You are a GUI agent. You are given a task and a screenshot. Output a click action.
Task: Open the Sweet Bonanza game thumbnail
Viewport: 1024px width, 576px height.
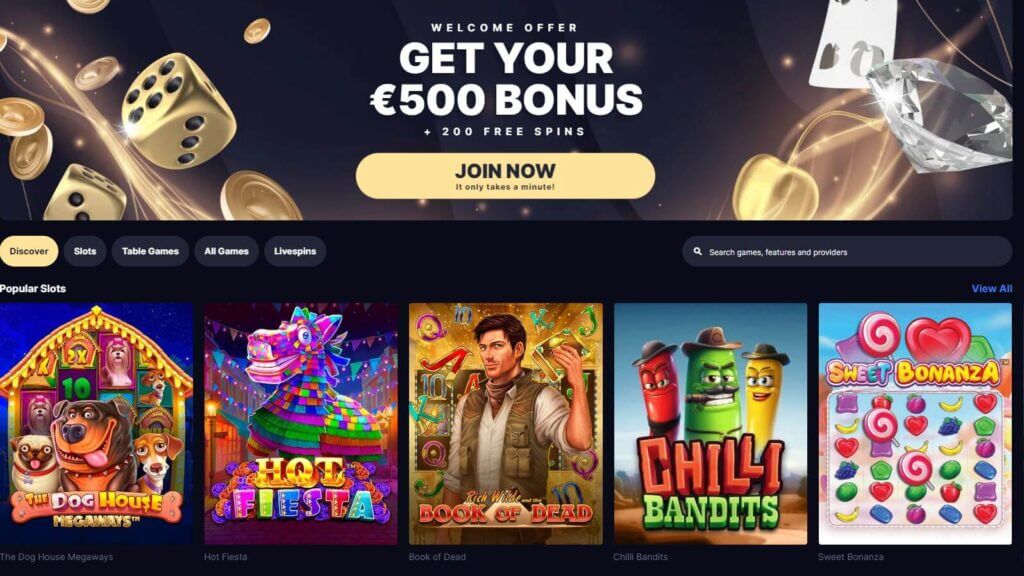point(915,424)
